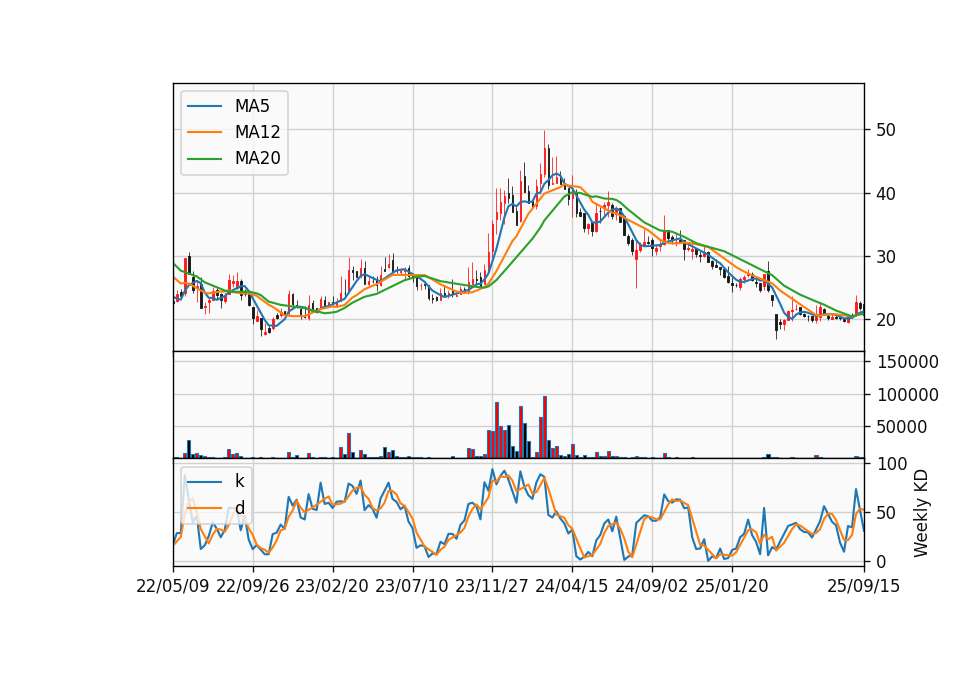The width and height of the screenshot is (960, 690).
Task: Click the MA20 legend label
Action: (257, 158)
